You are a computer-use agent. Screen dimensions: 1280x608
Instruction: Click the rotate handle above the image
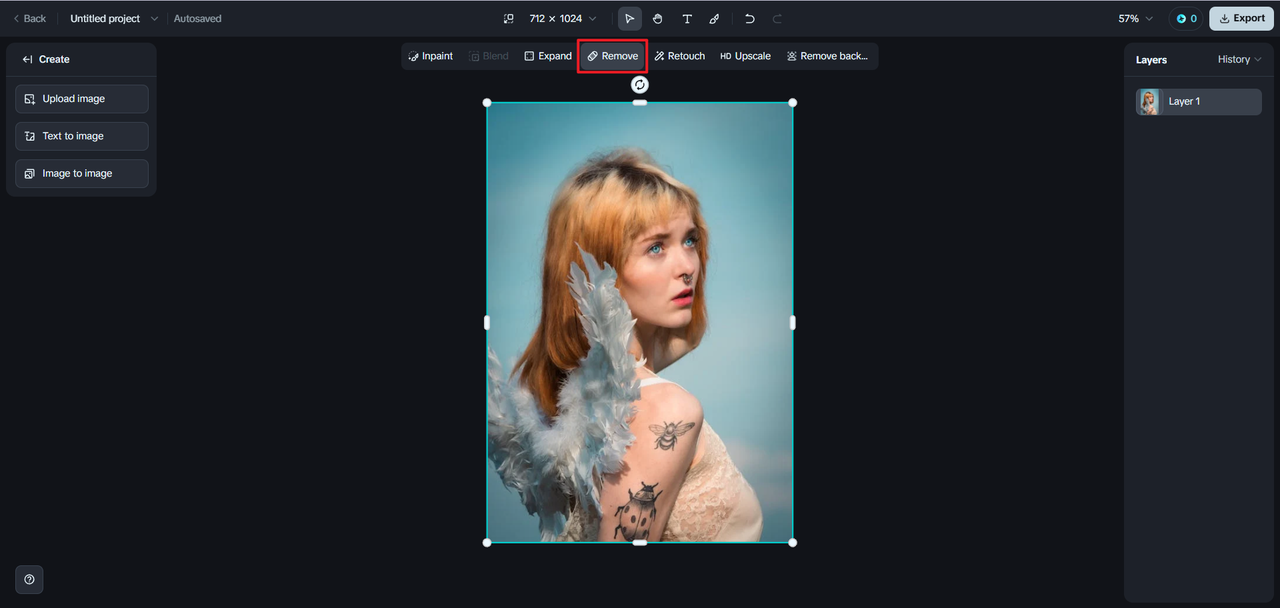click(x=640, y=85)
